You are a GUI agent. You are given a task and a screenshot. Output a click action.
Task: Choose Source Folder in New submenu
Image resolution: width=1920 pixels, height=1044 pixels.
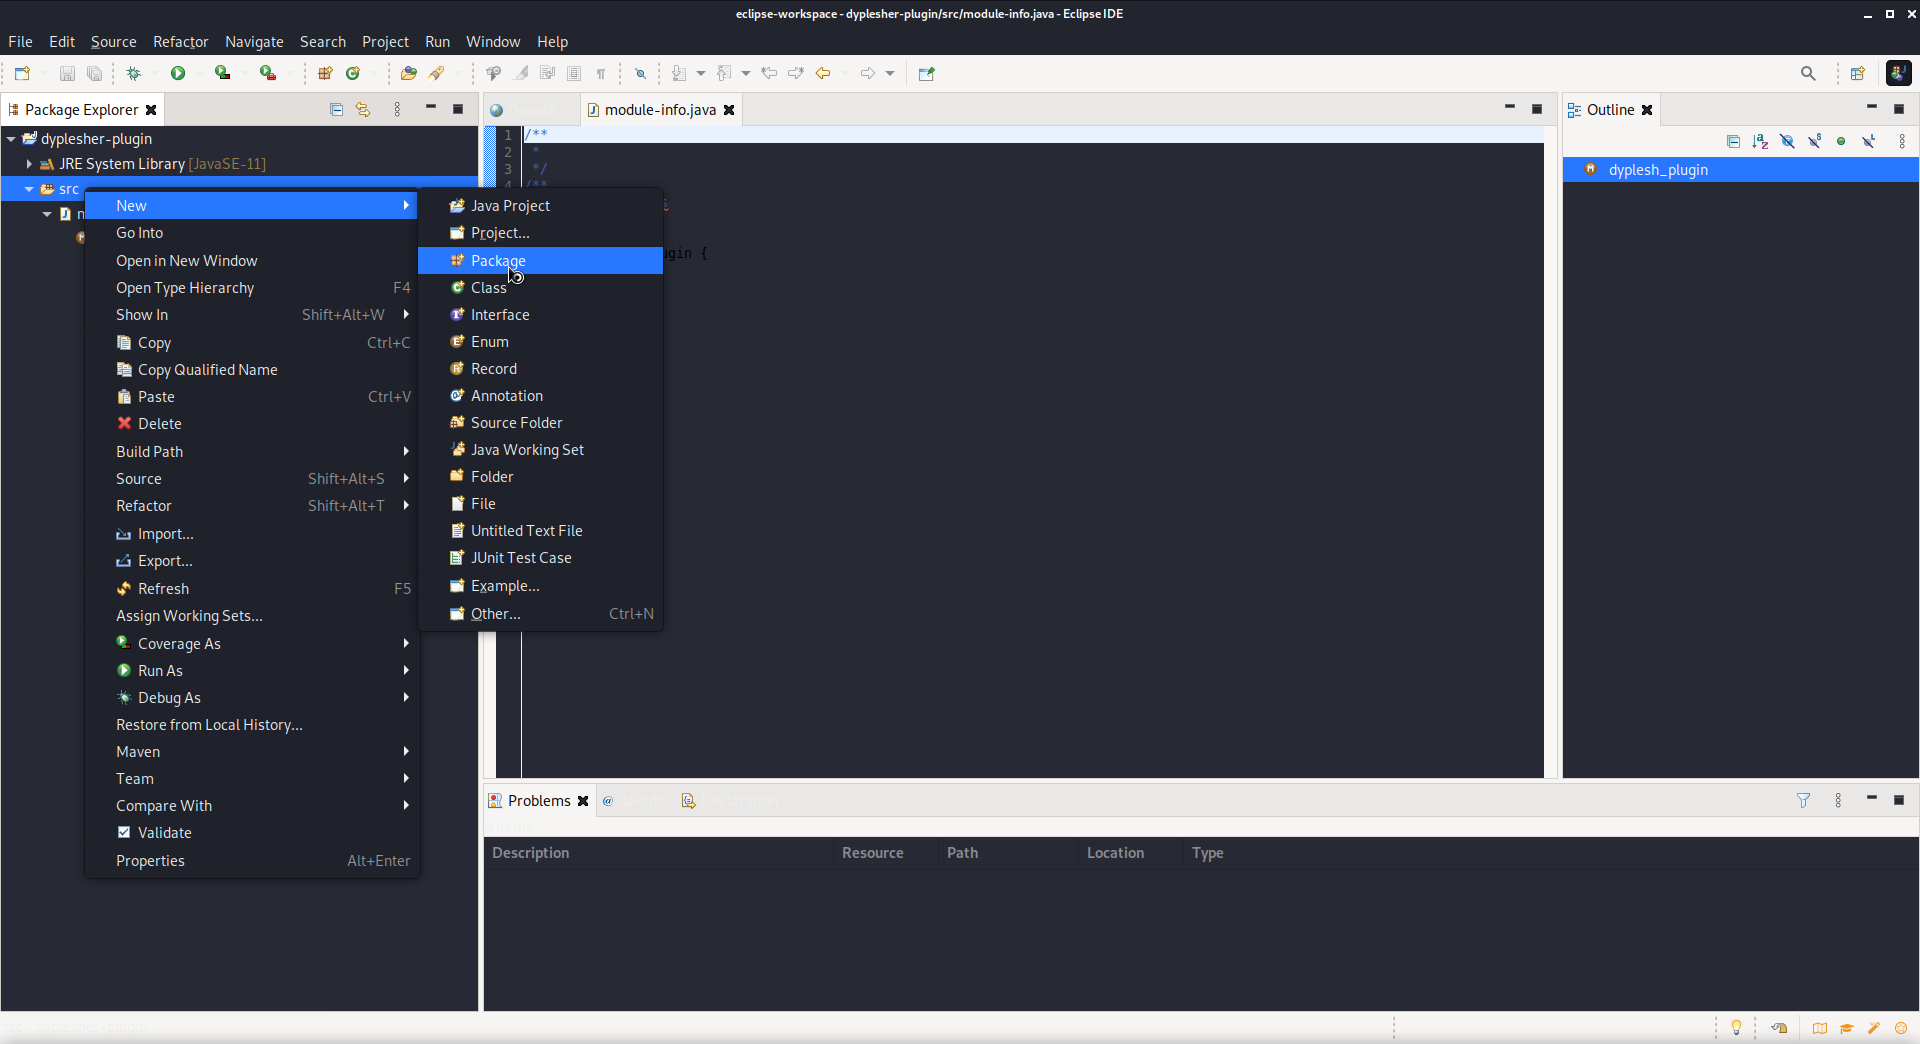(x=540, y=423)
